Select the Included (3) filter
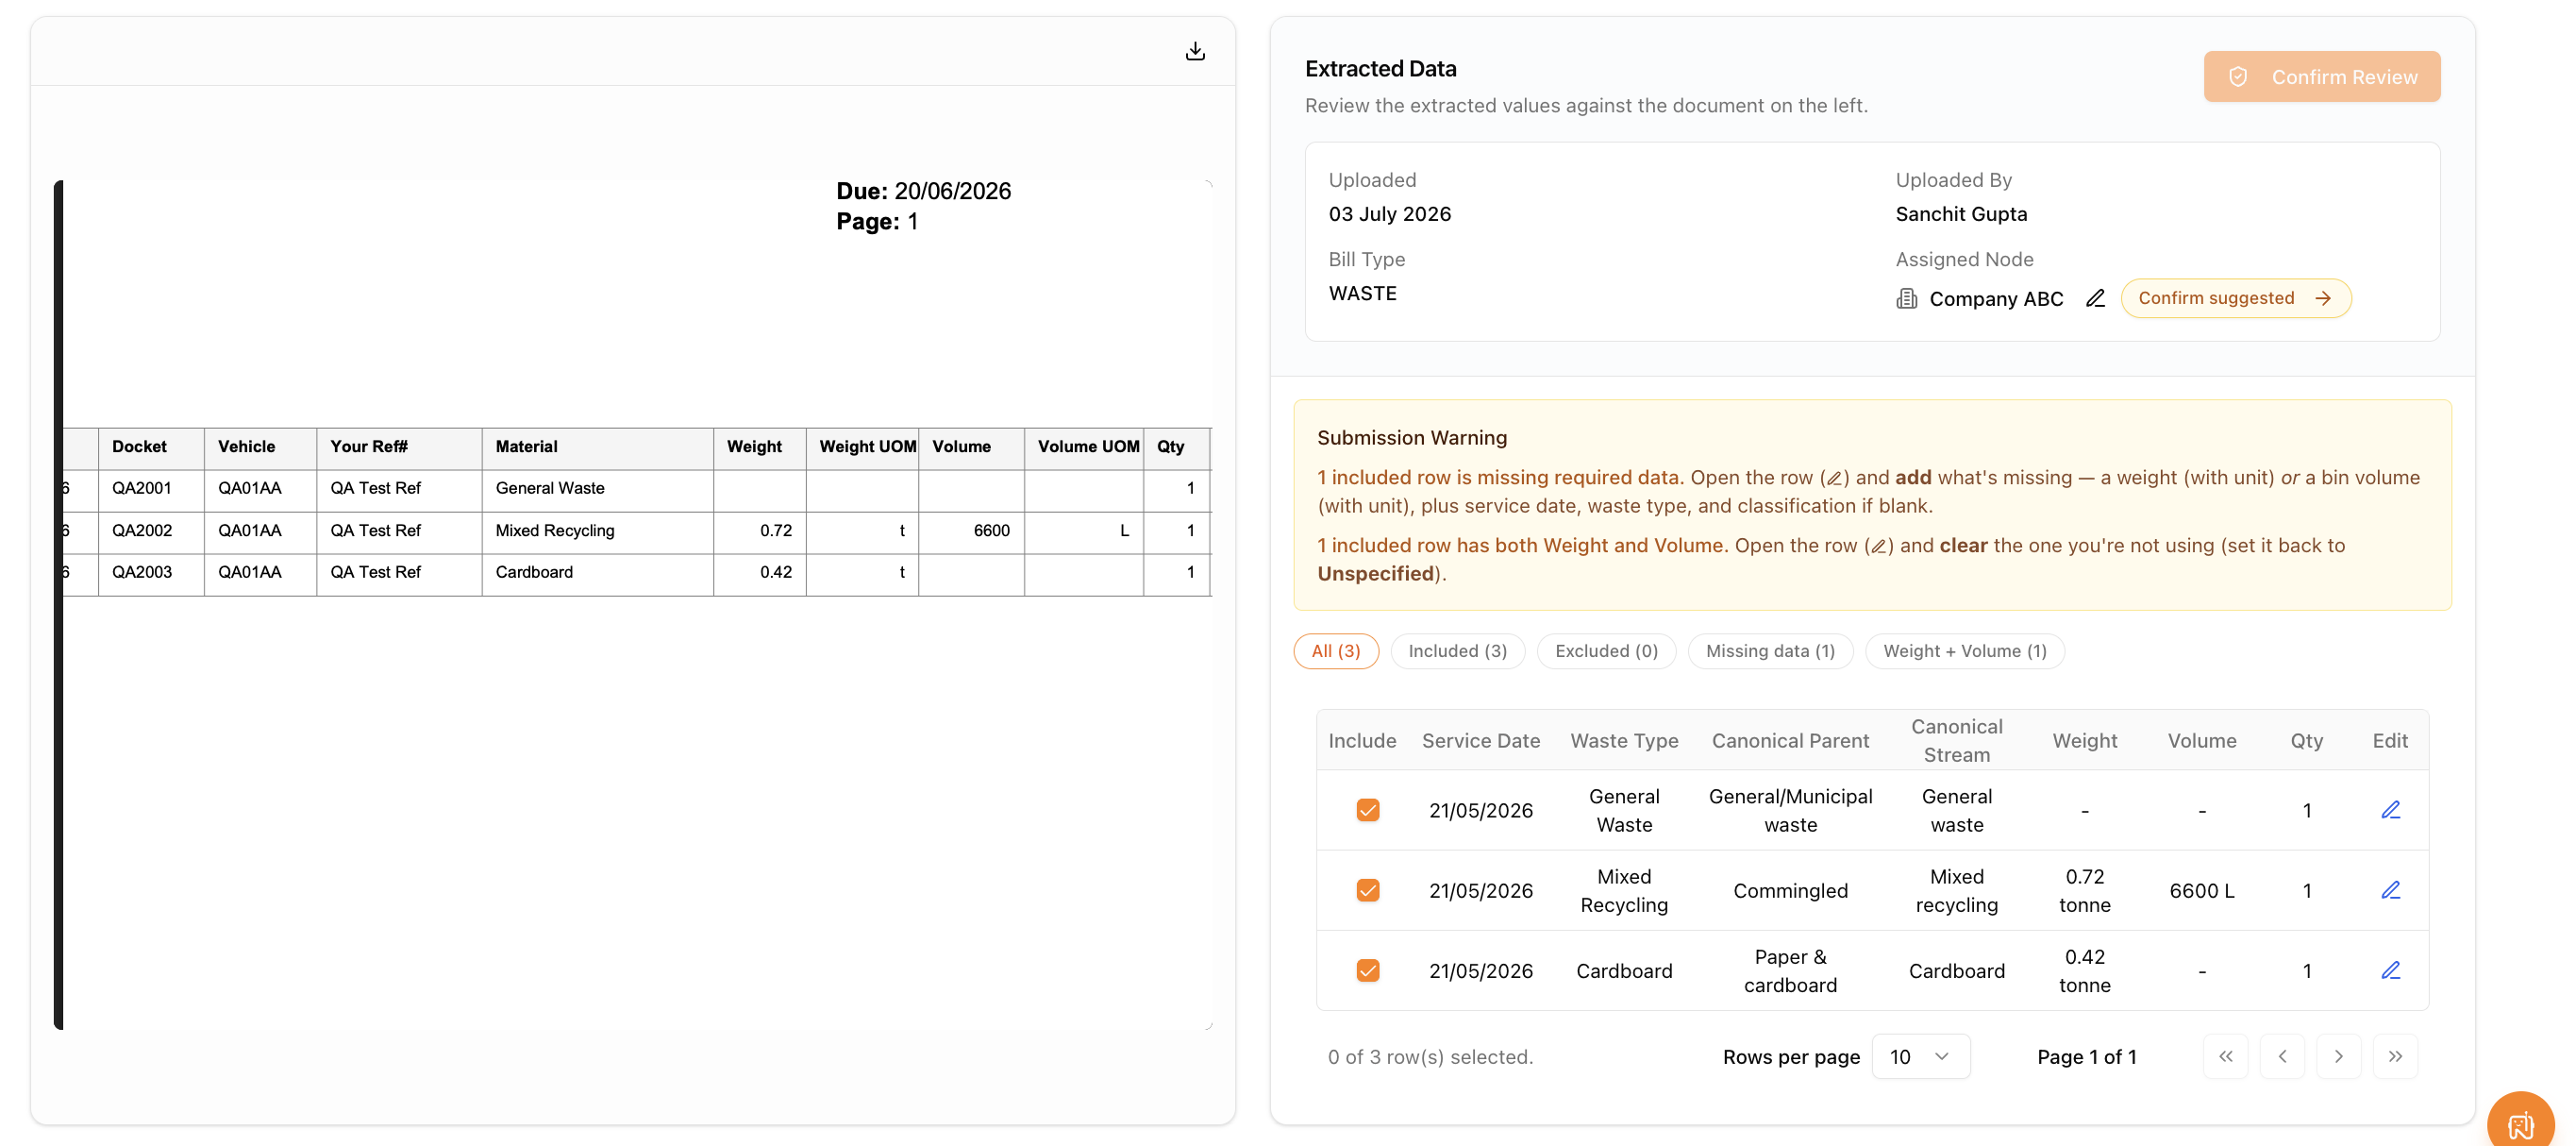Screen dimensions: 2576x1146 point(1457,651)
